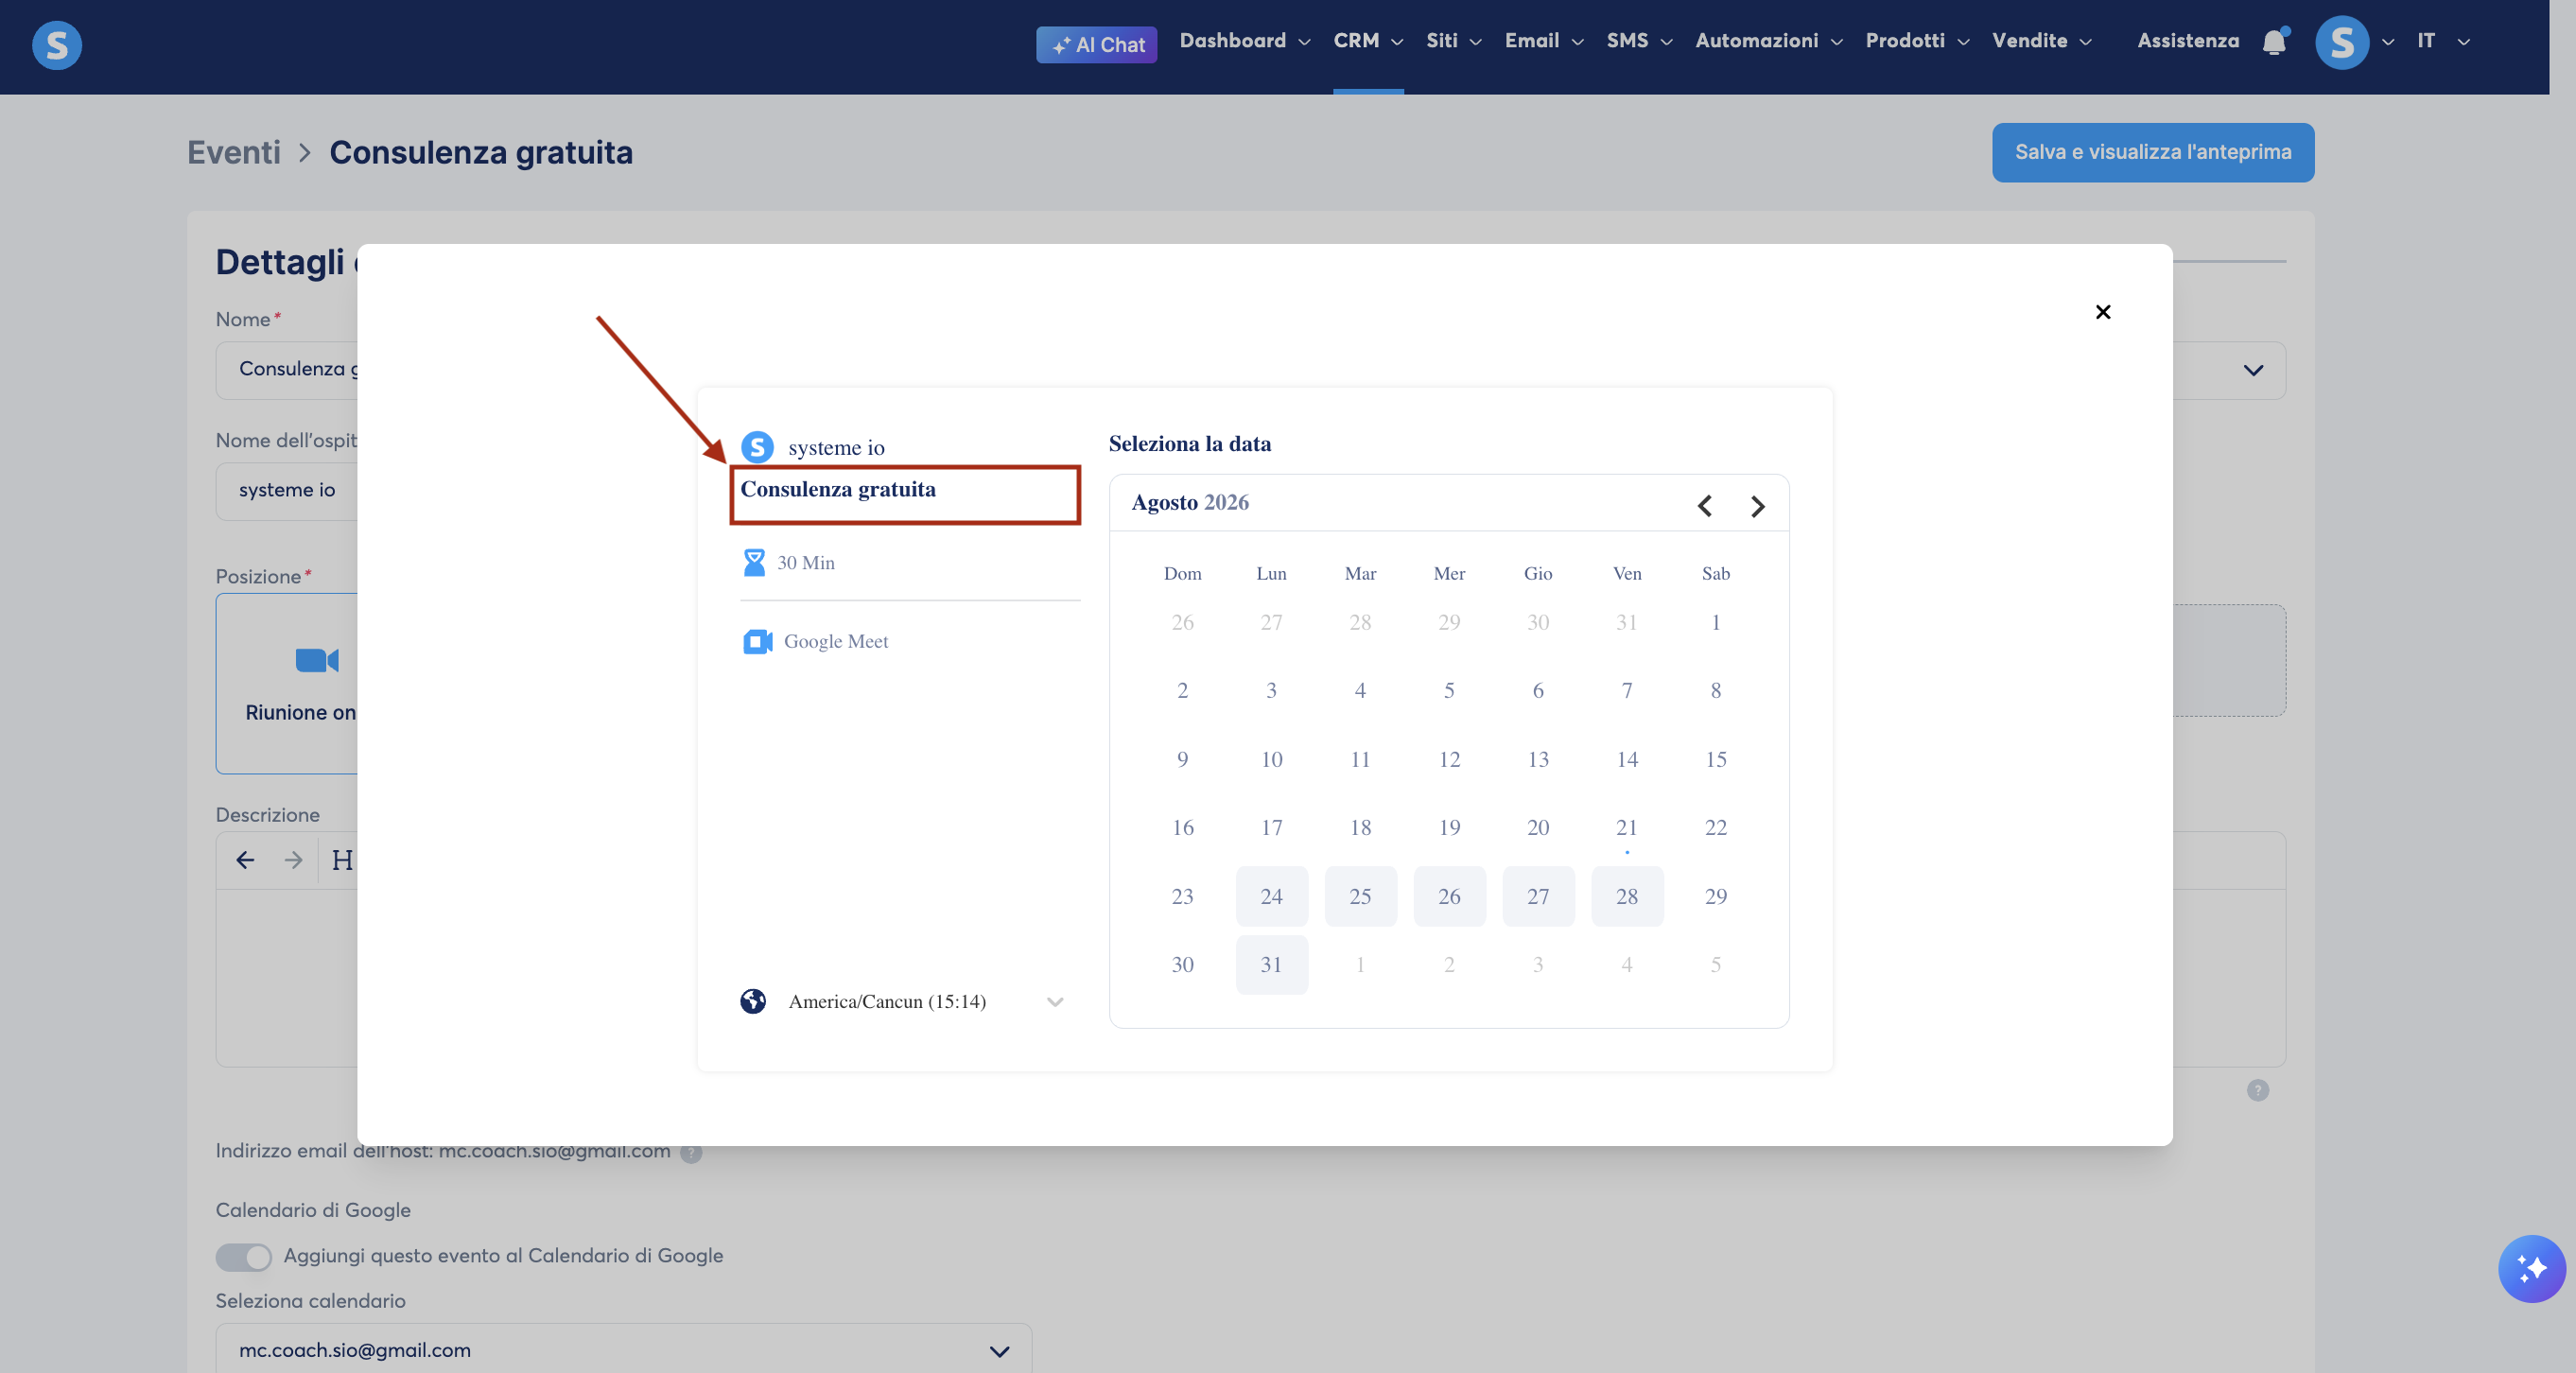Toggle Aggiungi questo evento al Calendario di Google
Viewport: 2576px width, 1373px height.
coord(243,1256)
